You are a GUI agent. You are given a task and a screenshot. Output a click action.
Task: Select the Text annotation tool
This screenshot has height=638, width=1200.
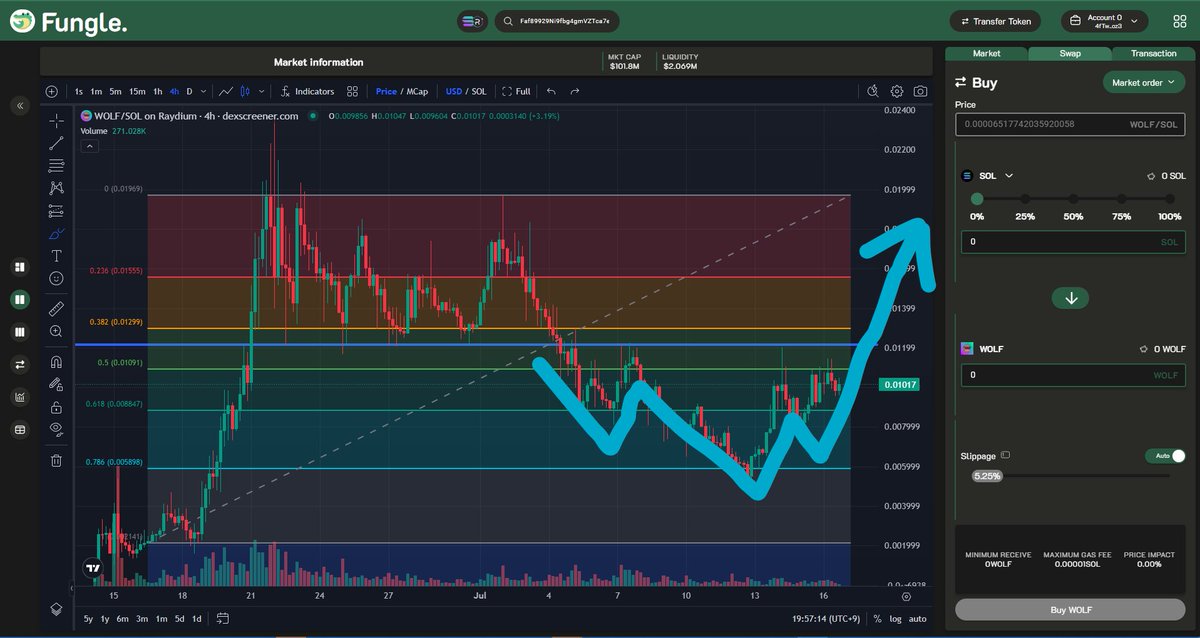point(56,256)
